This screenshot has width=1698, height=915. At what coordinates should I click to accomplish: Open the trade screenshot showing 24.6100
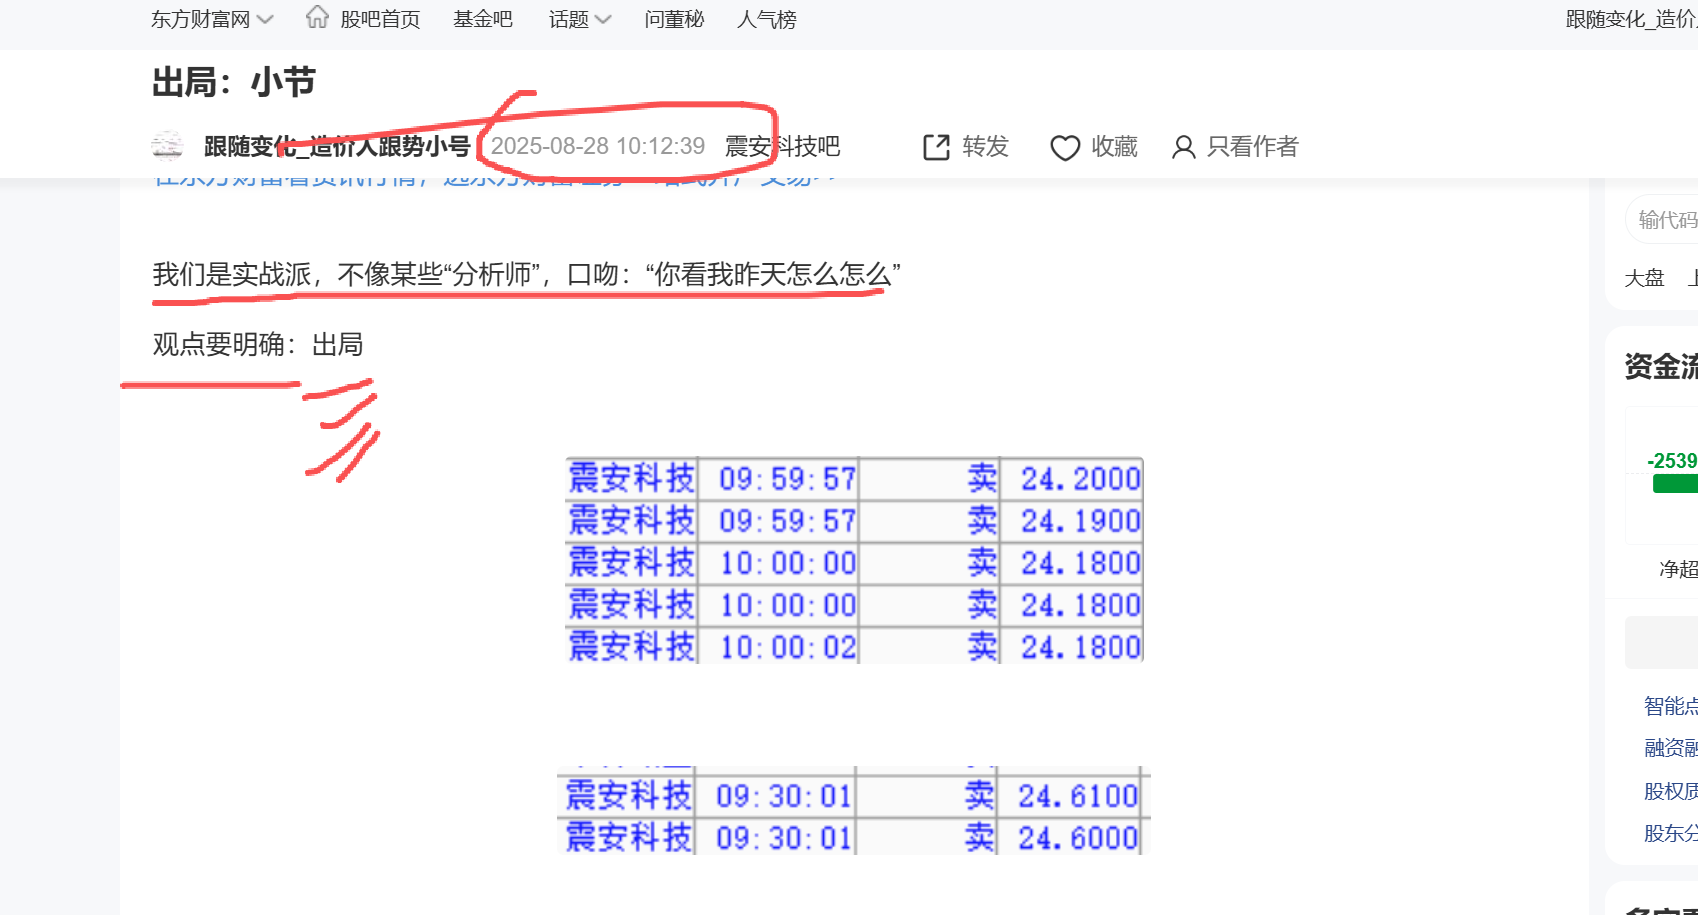point(854,811)
